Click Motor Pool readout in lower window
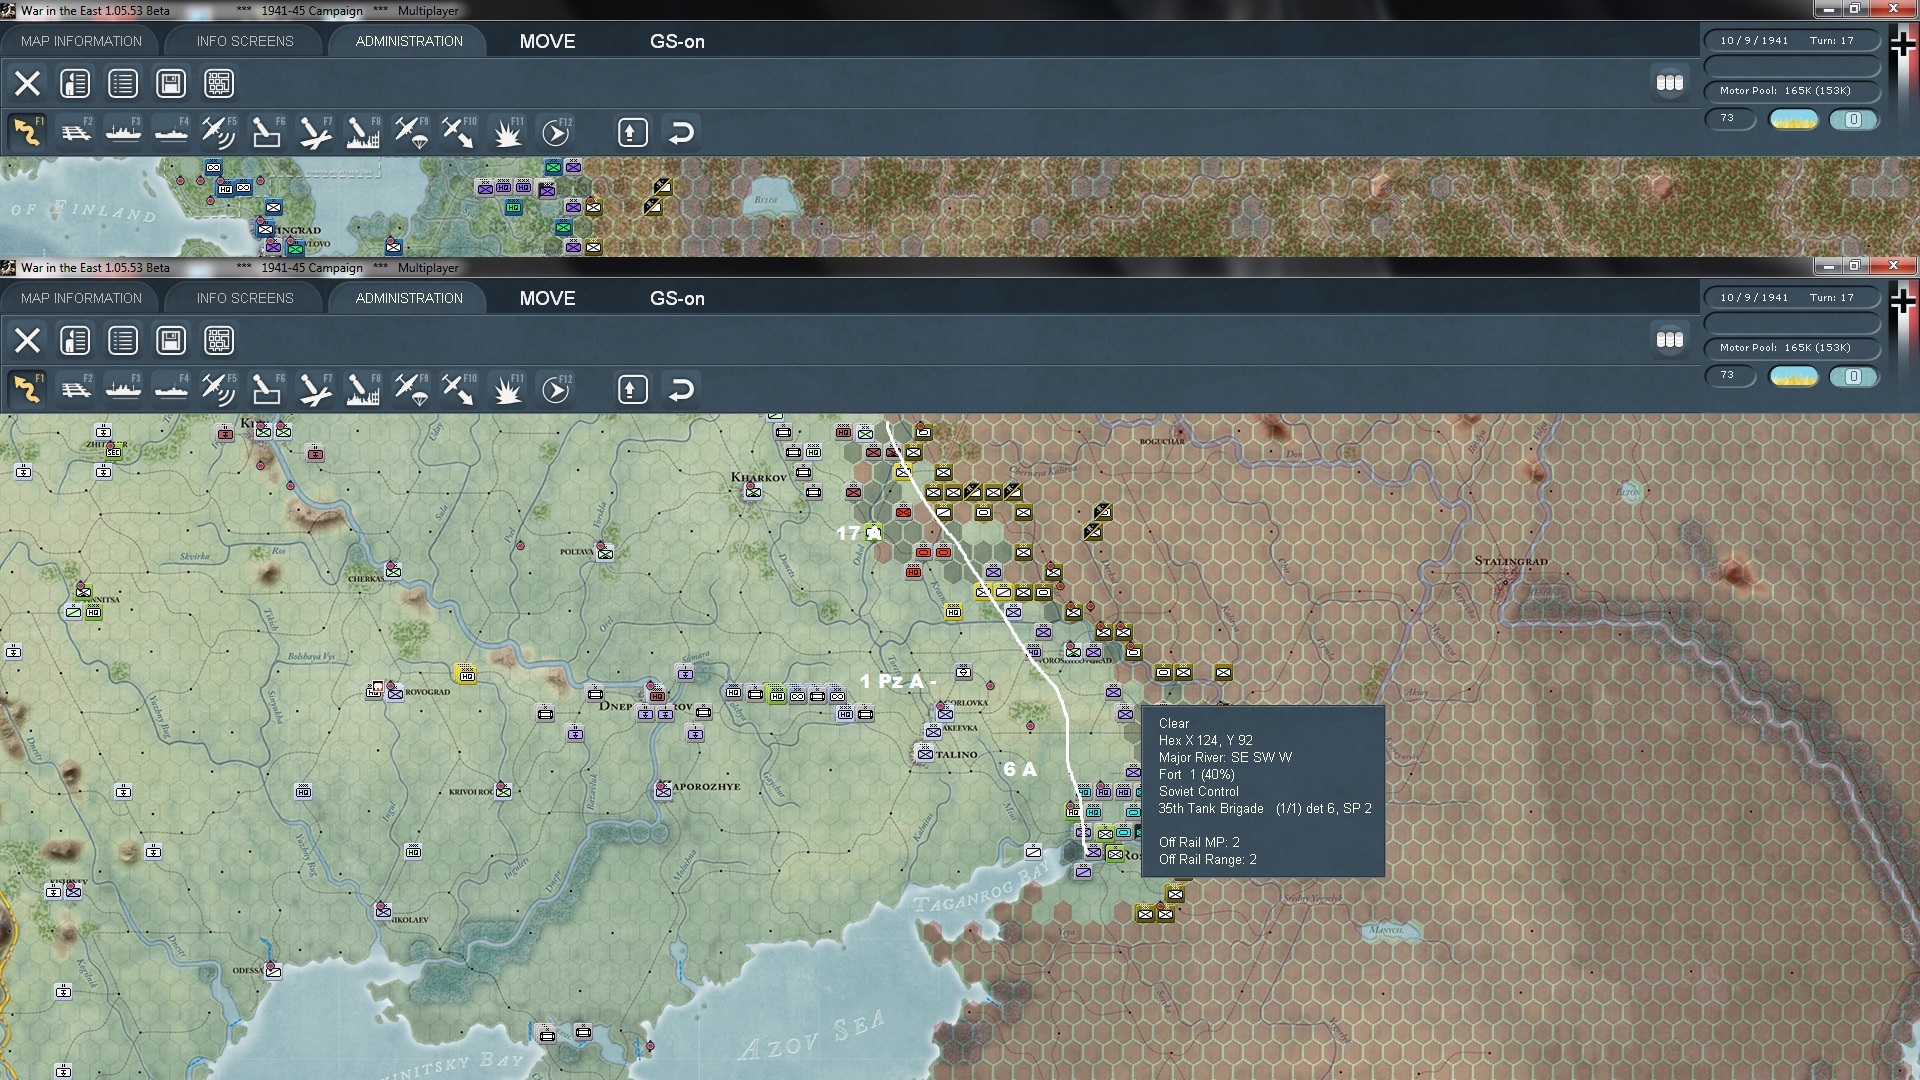Screen dimensions: 1920x1080 pyautogui.click(x=1792, y=347)
